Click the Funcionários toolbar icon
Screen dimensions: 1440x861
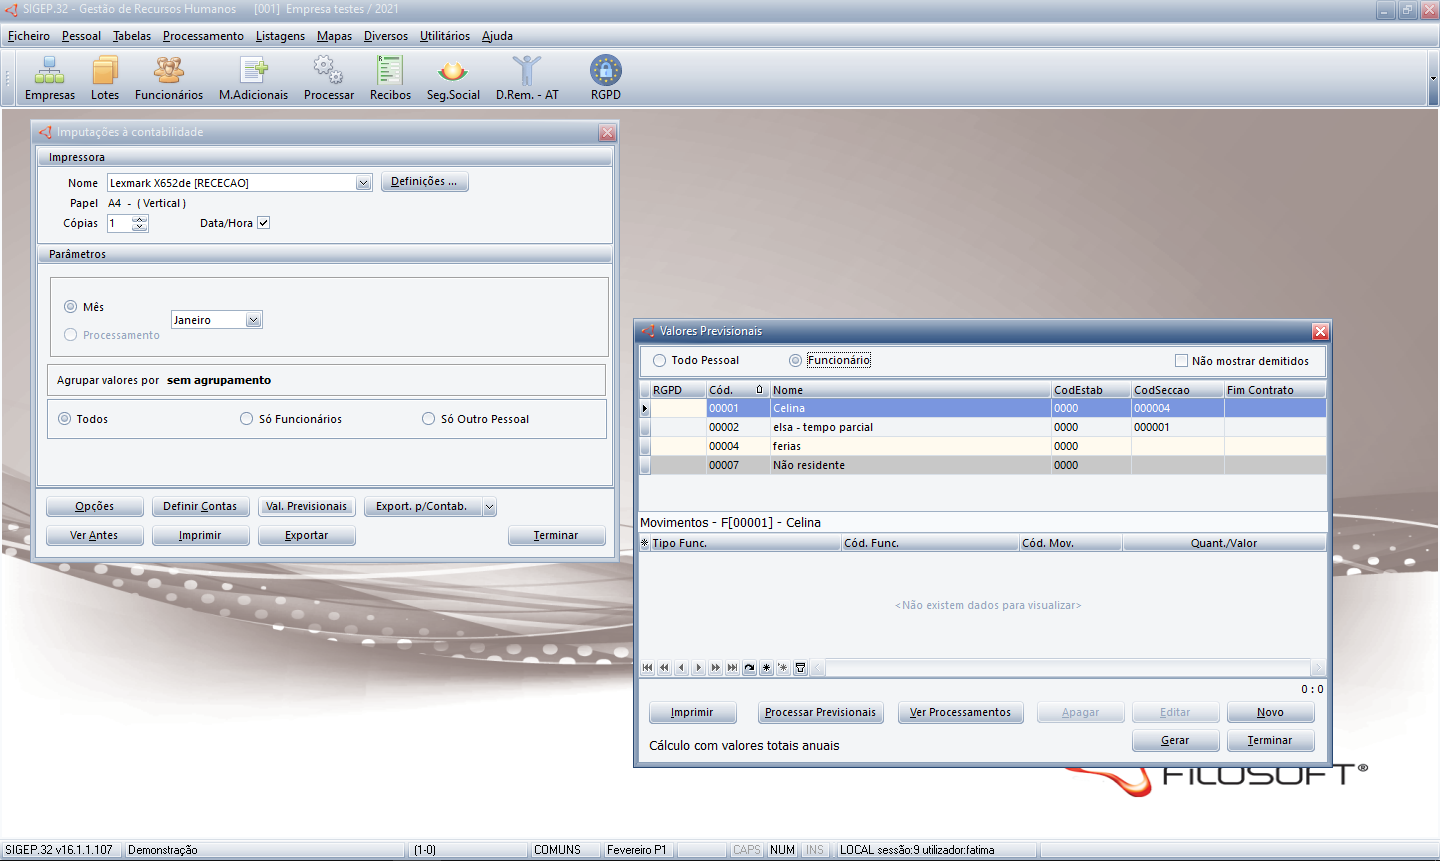(x=169, y=78)
